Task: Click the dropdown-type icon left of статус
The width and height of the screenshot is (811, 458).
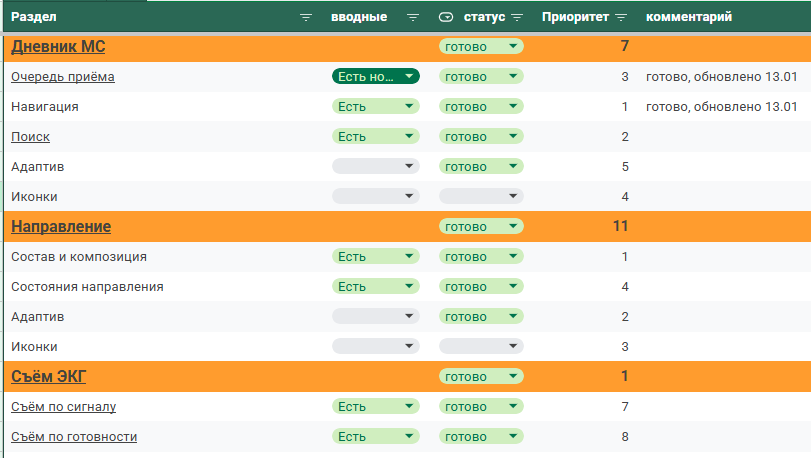Action: coord(446,17)
